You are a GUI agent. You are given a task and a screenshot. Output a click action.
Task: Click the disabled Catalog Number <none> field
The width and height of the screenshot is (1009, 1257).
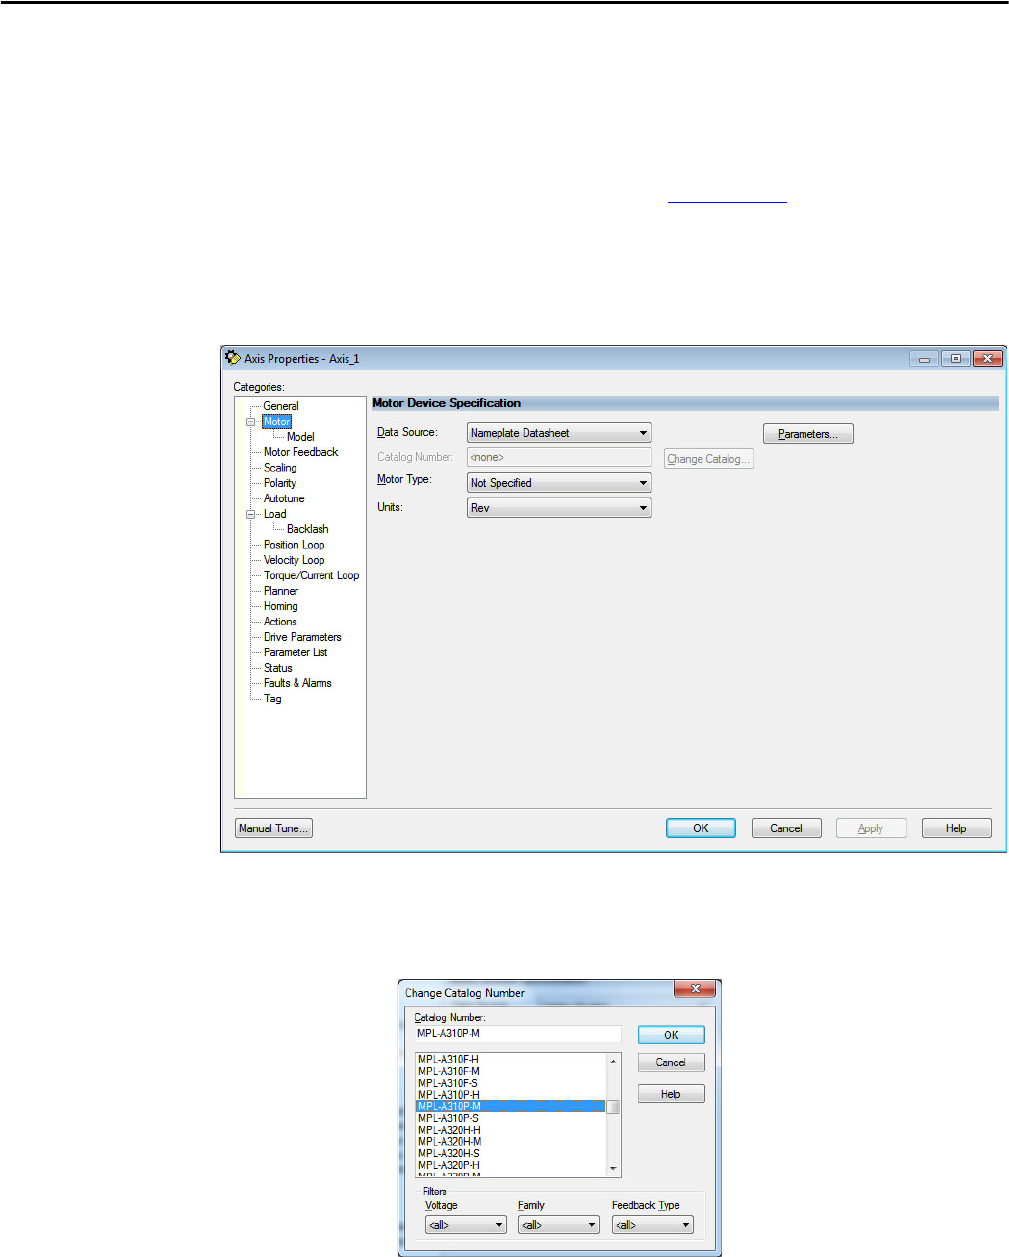(x=559, y=457)
